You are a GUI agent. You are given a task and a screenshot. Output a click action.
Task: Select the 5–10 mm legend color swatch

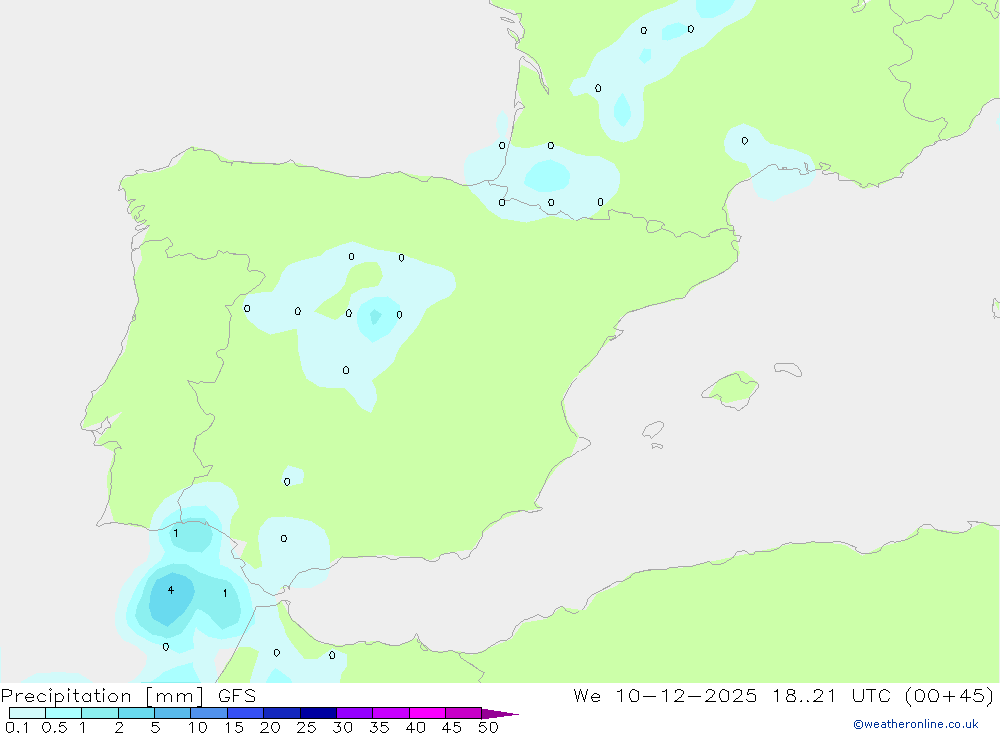pos(172,713)
